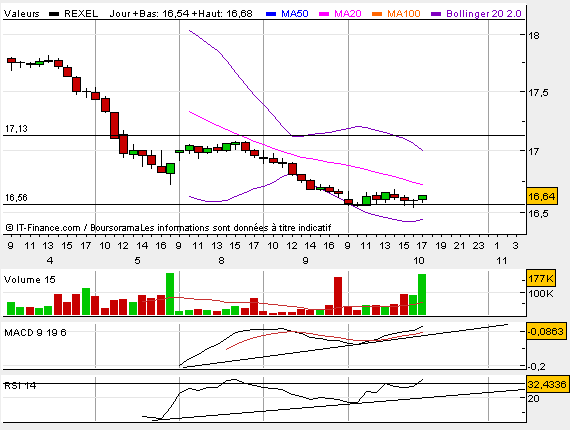The height and width of the screenshot is (430, 570).
Task: Click the tall red volume bar on day 9
Action: (338, 296)
